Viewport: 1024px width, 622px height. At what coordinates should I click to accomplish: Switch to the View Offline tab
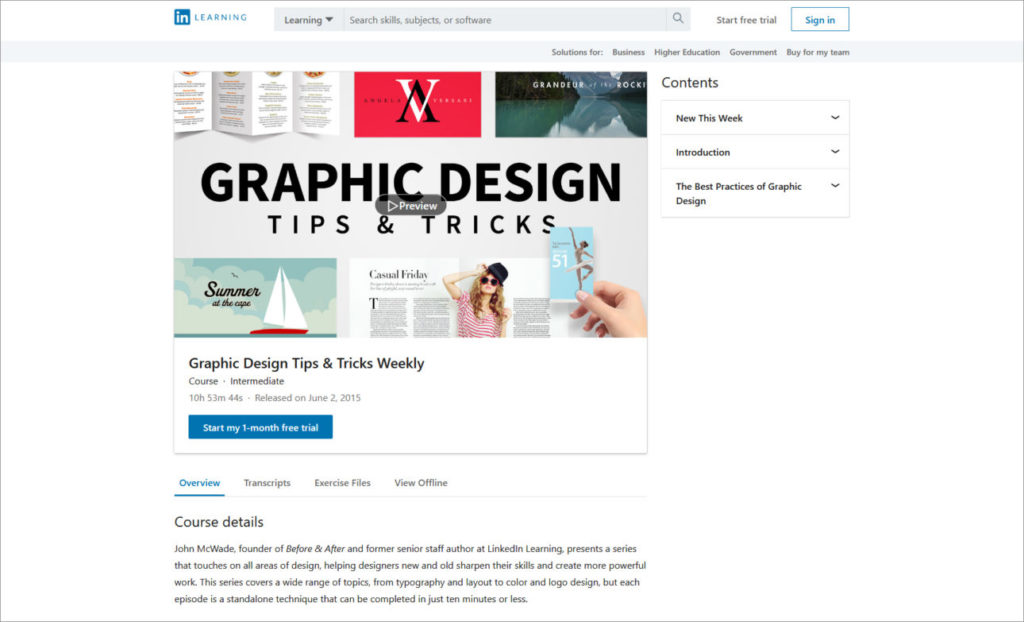tap(421, 483)
